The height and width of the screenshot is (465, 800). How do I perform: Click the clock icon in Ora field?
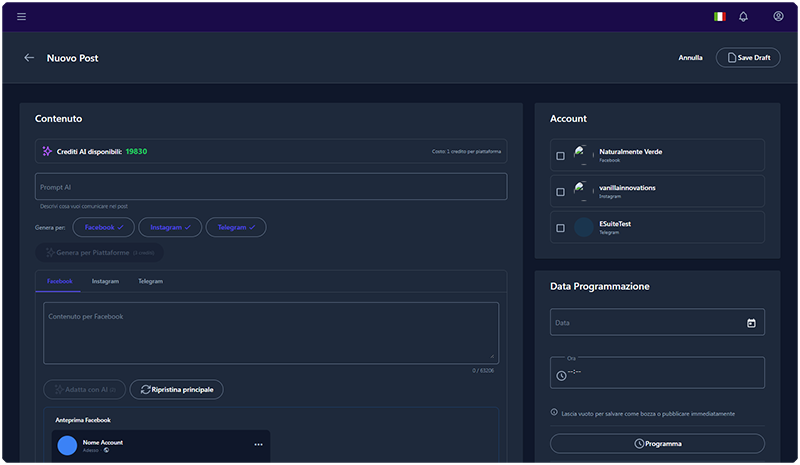tap(561, 376)
